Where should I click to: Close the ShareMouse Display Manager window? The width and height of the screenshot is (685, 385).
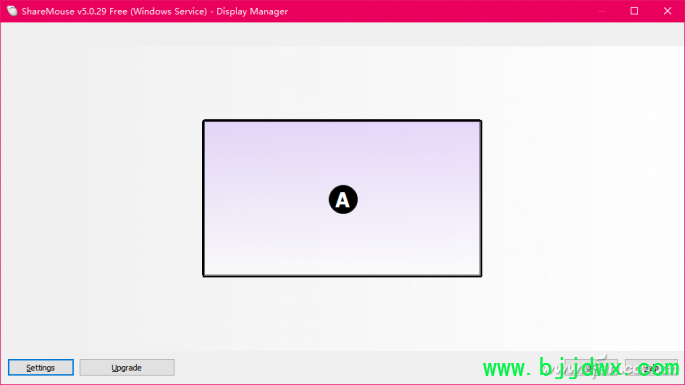click(667, 11)
